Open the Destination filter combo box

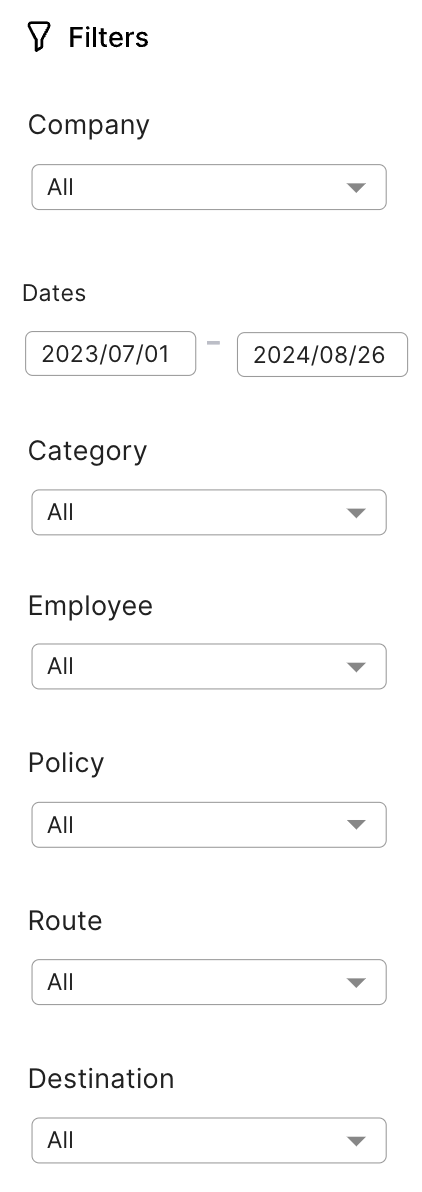[x=209, y=1140]
